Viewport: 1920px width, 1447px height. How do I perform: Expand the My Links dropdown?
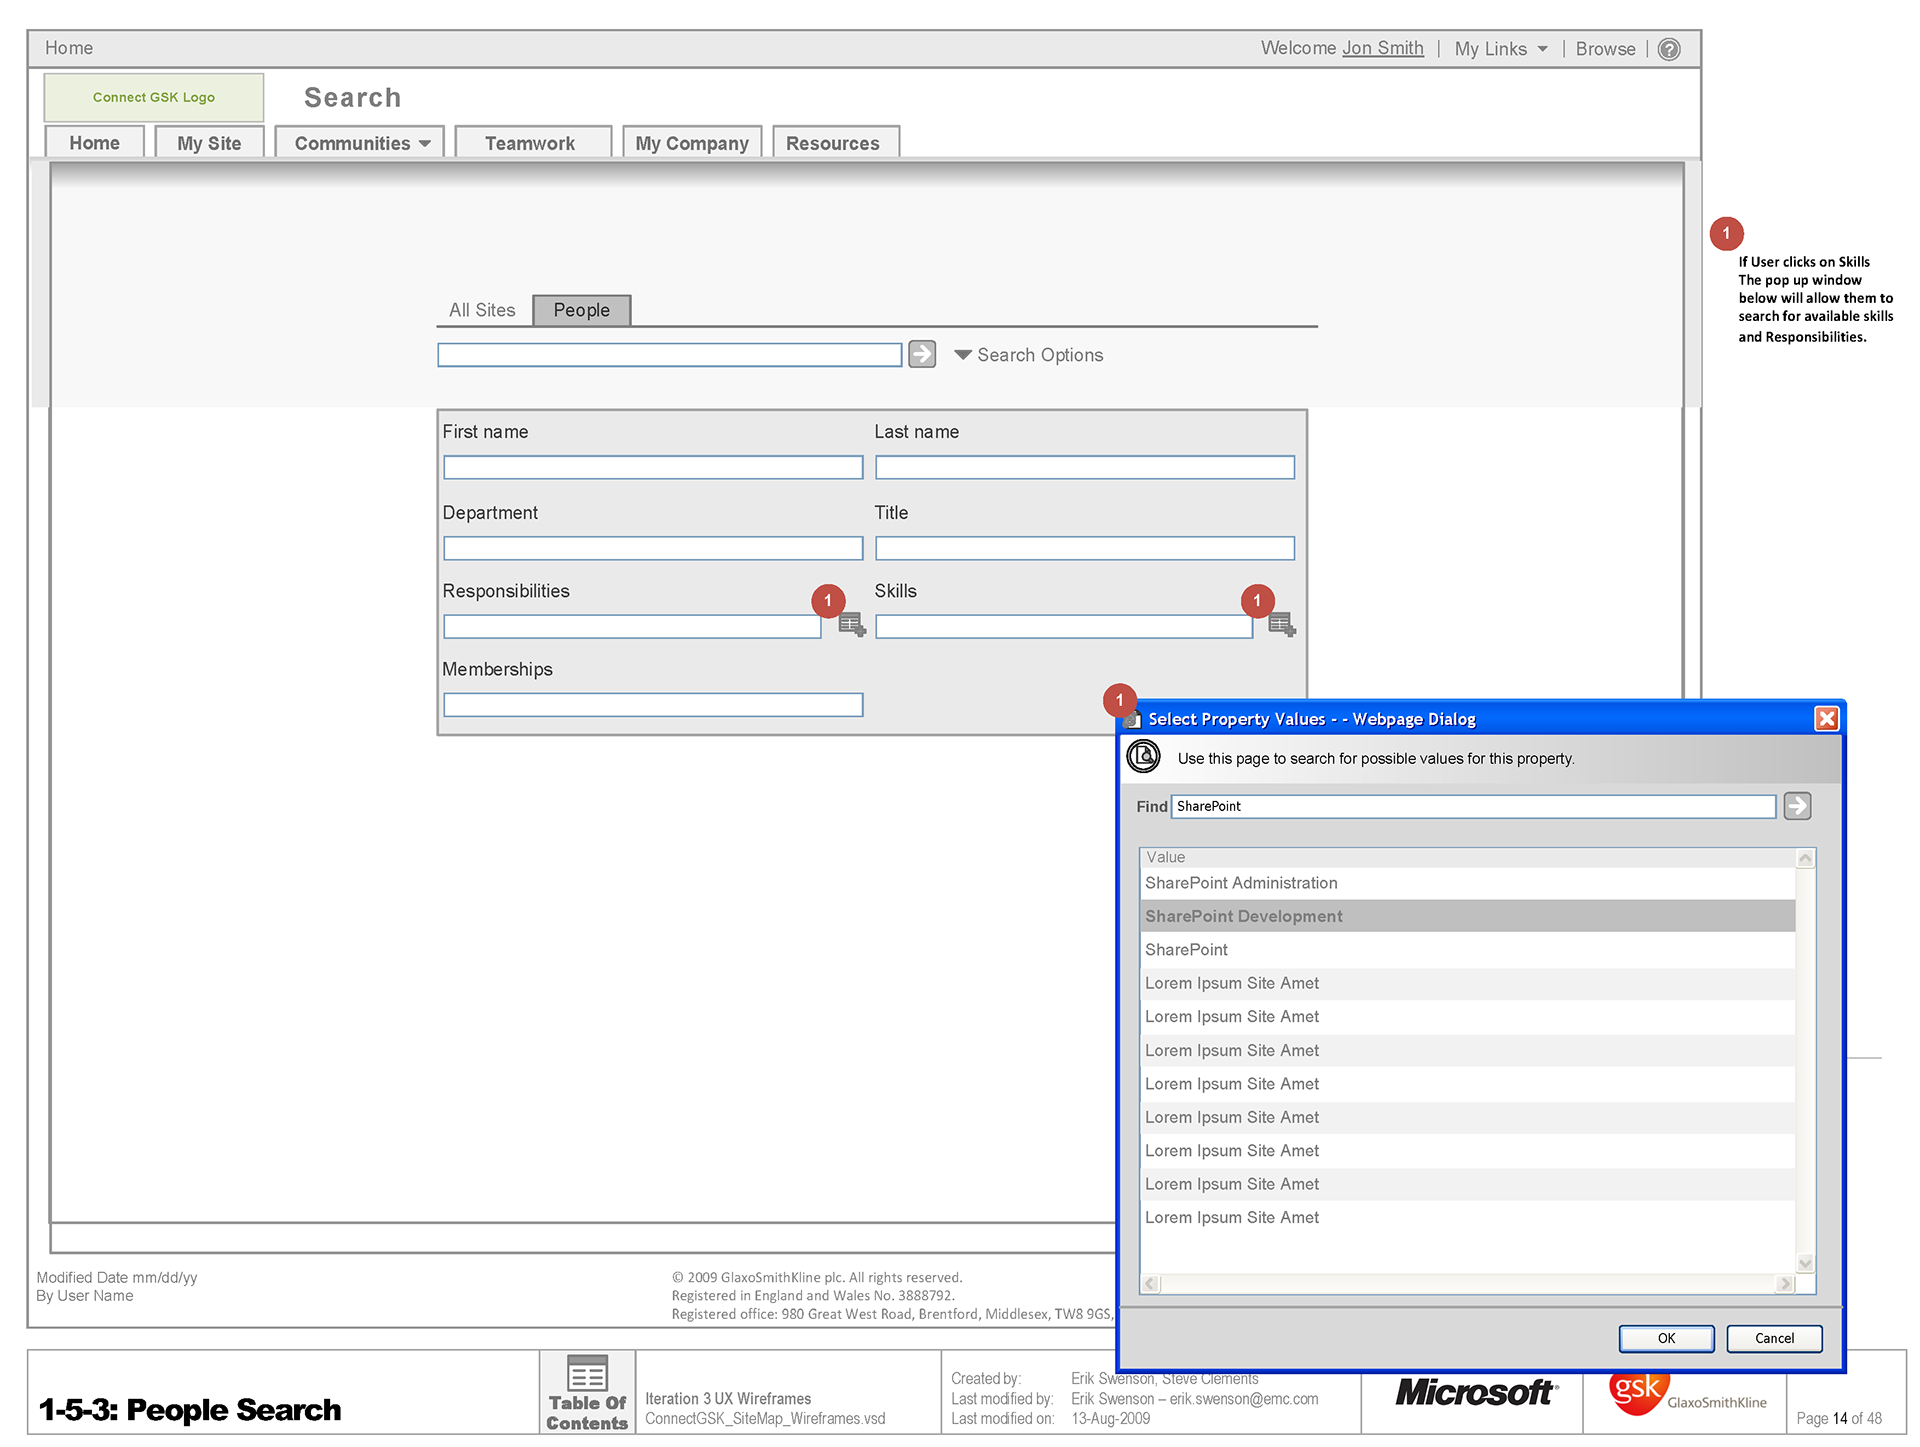click(x=1501, y=49)
